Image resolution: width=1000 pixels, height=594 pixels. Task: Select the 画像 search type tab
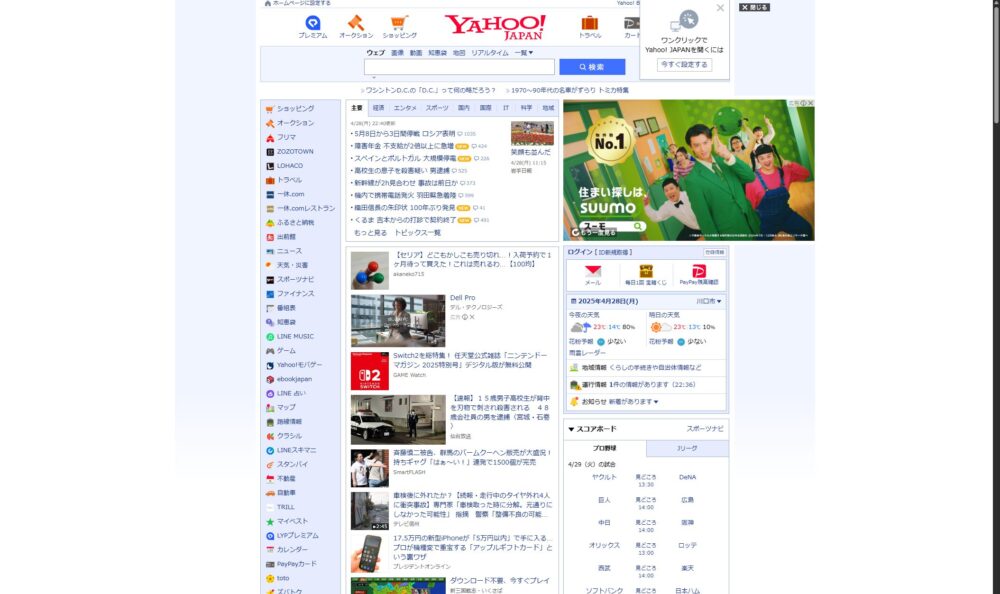[397, 53]
